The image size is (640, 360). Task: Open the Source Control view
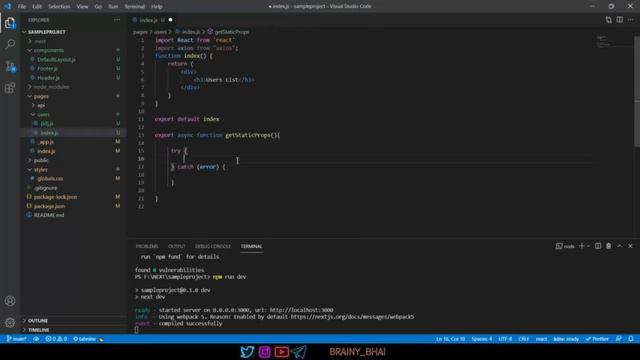10,66
